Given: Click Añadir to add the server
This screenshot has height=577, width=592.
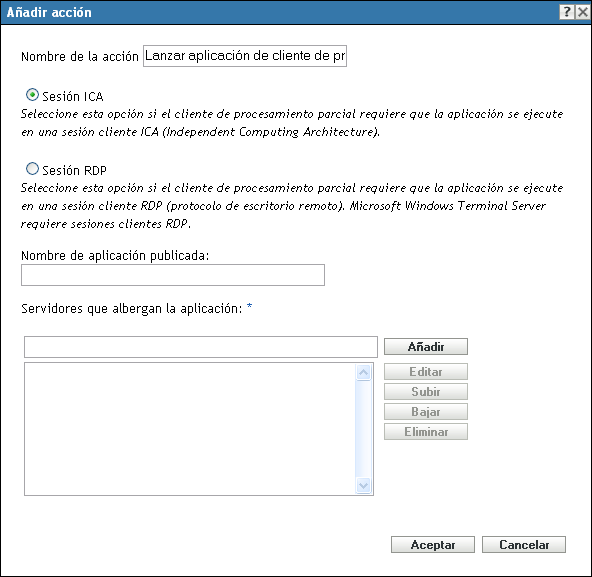Looking at the screenshot, I should pos(426,347).
